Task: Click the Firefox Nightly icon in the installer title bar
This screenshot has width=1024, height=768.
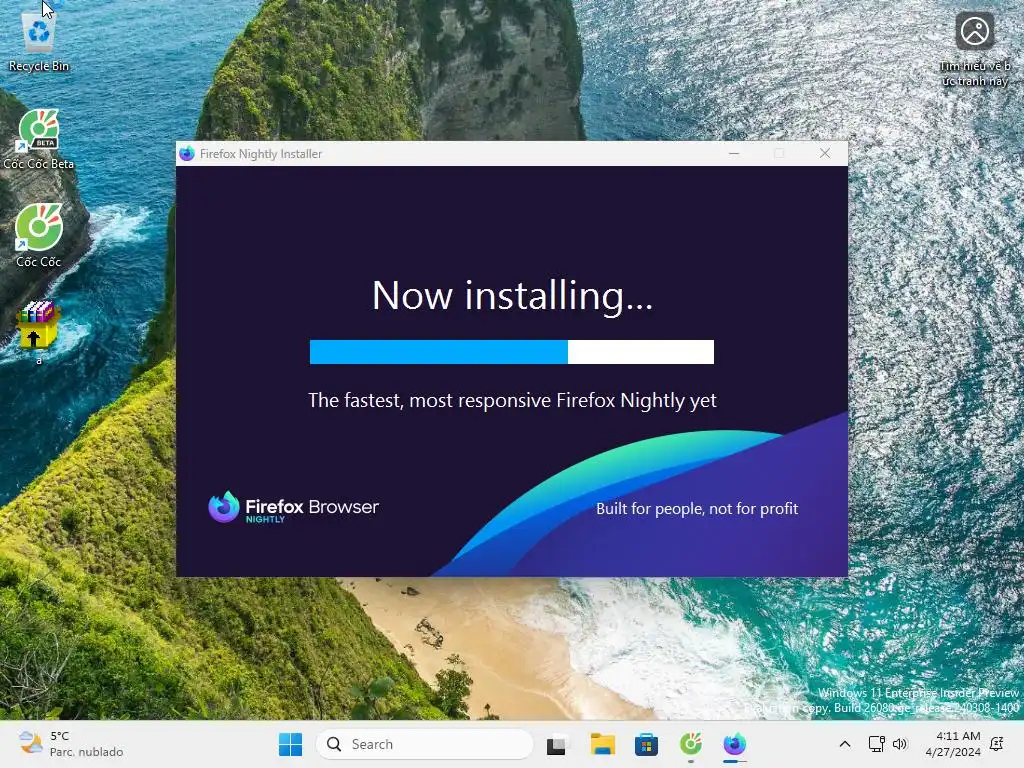Action: [x=187, y=153]
